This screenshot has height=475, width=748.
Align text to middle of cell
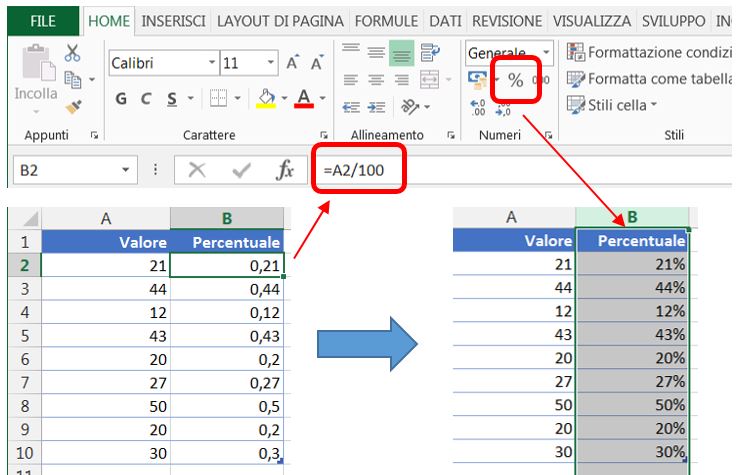376,52
